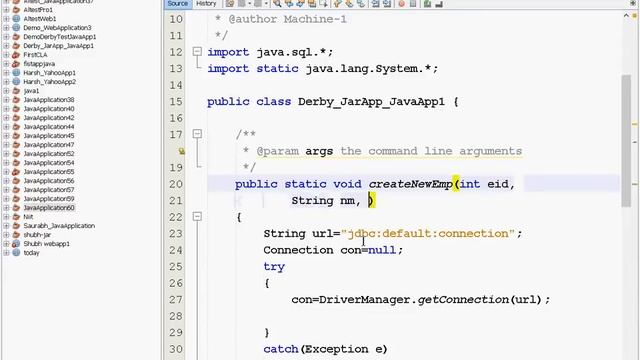Click the catch(Exception e) line

point(325,349)
